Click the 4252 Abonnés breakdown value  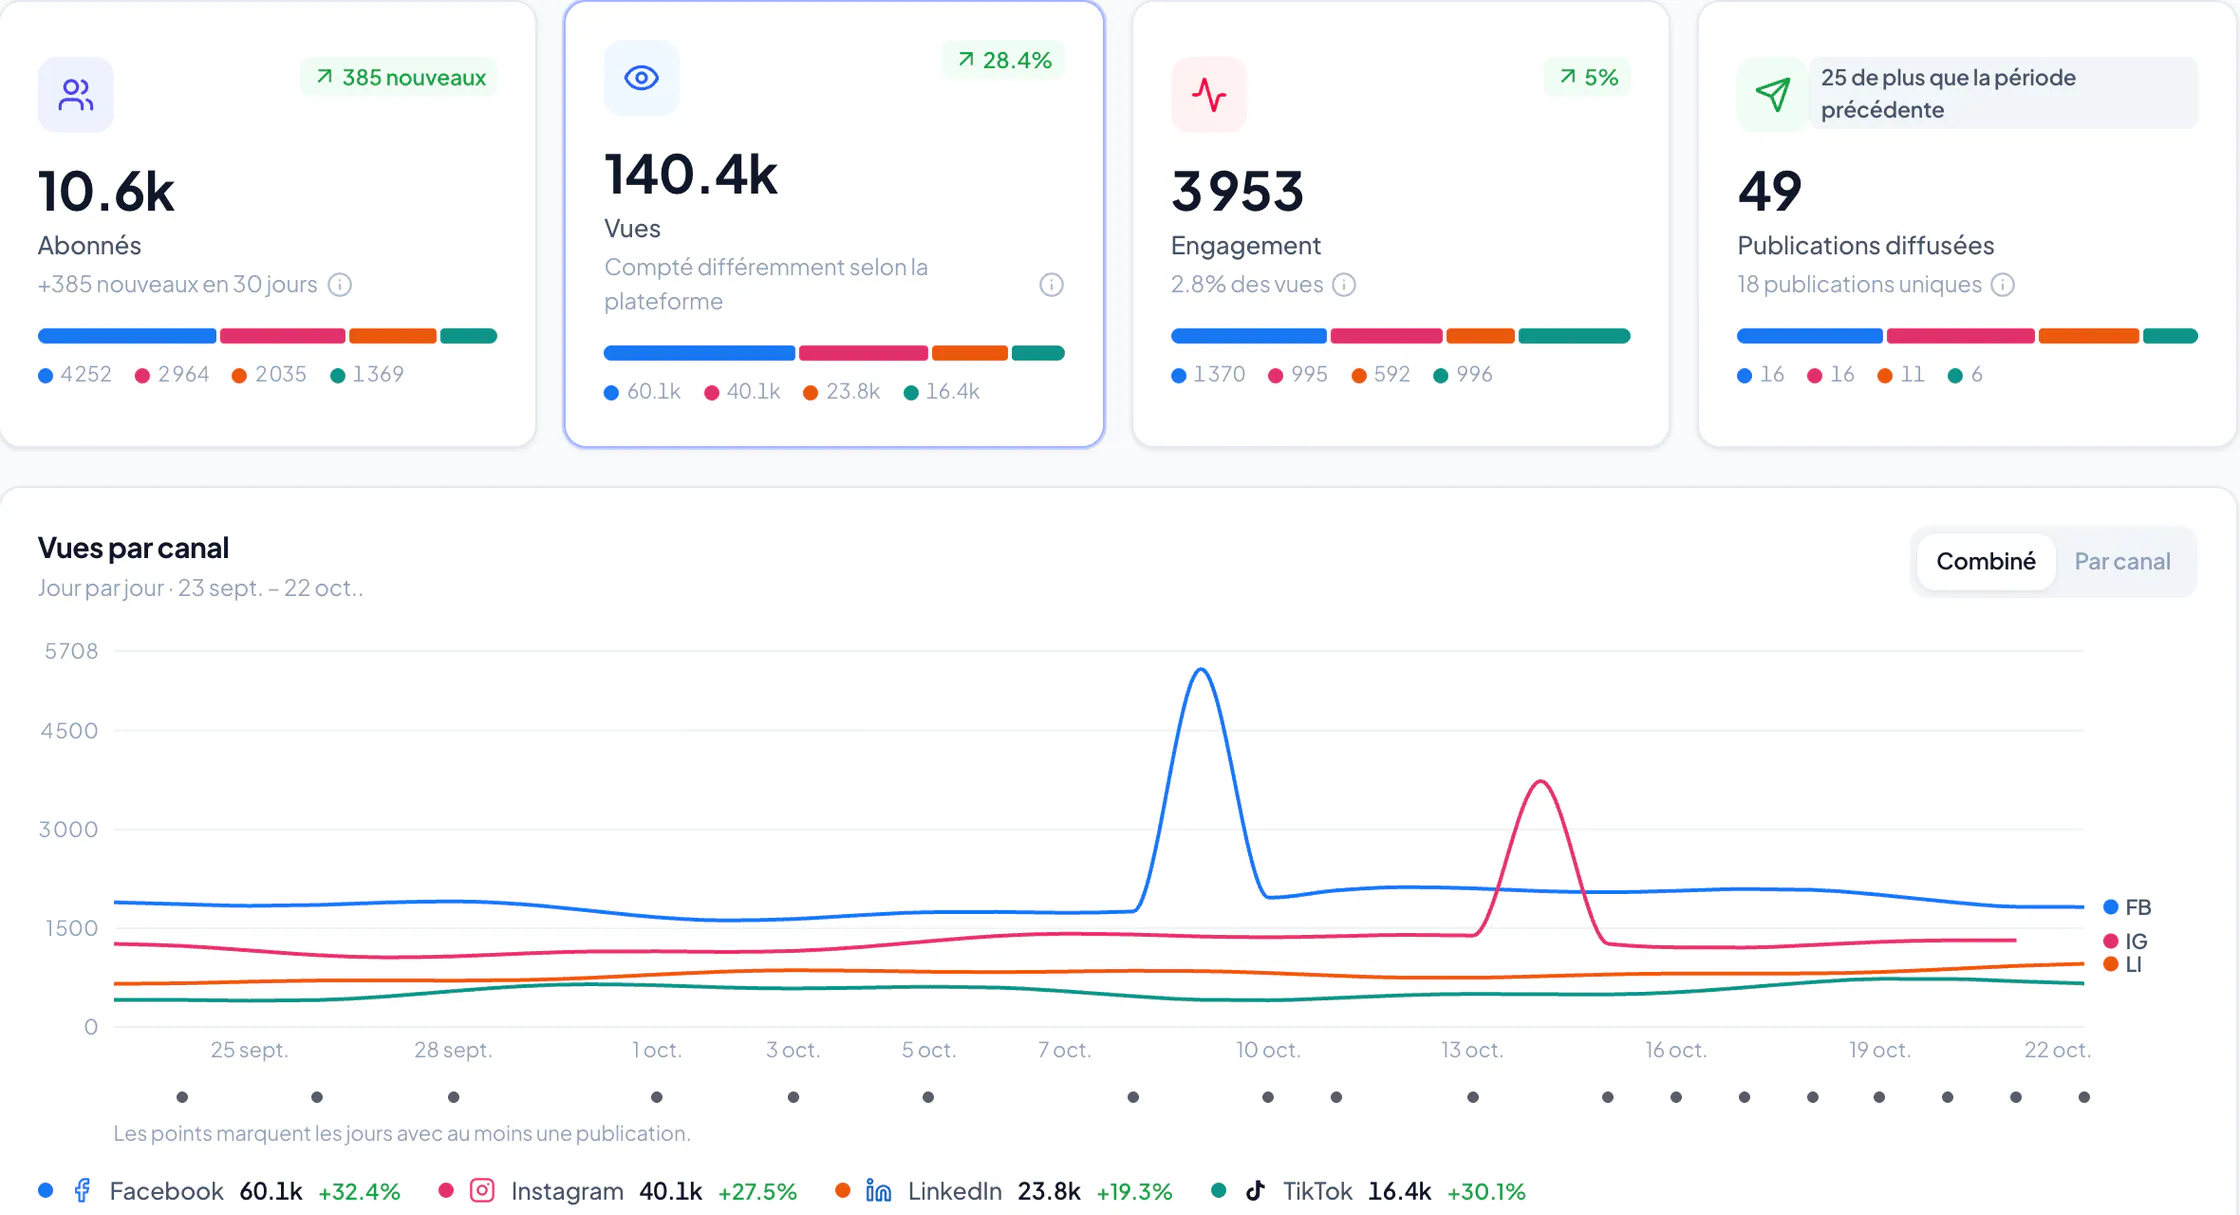click(x=86, y=374)
